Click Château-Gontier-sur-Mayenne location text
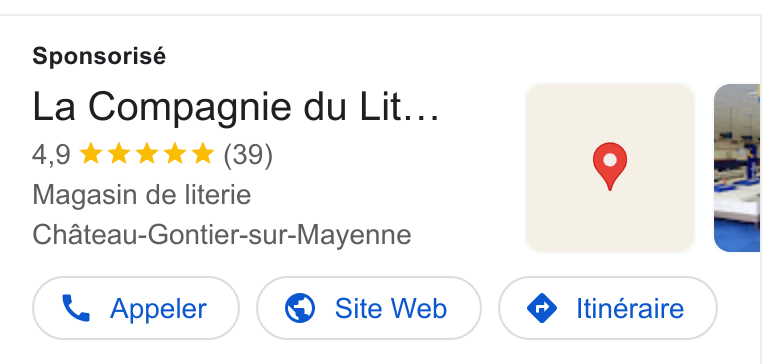The height and width of the screenshot is (364, 776). tap(222, 235)
